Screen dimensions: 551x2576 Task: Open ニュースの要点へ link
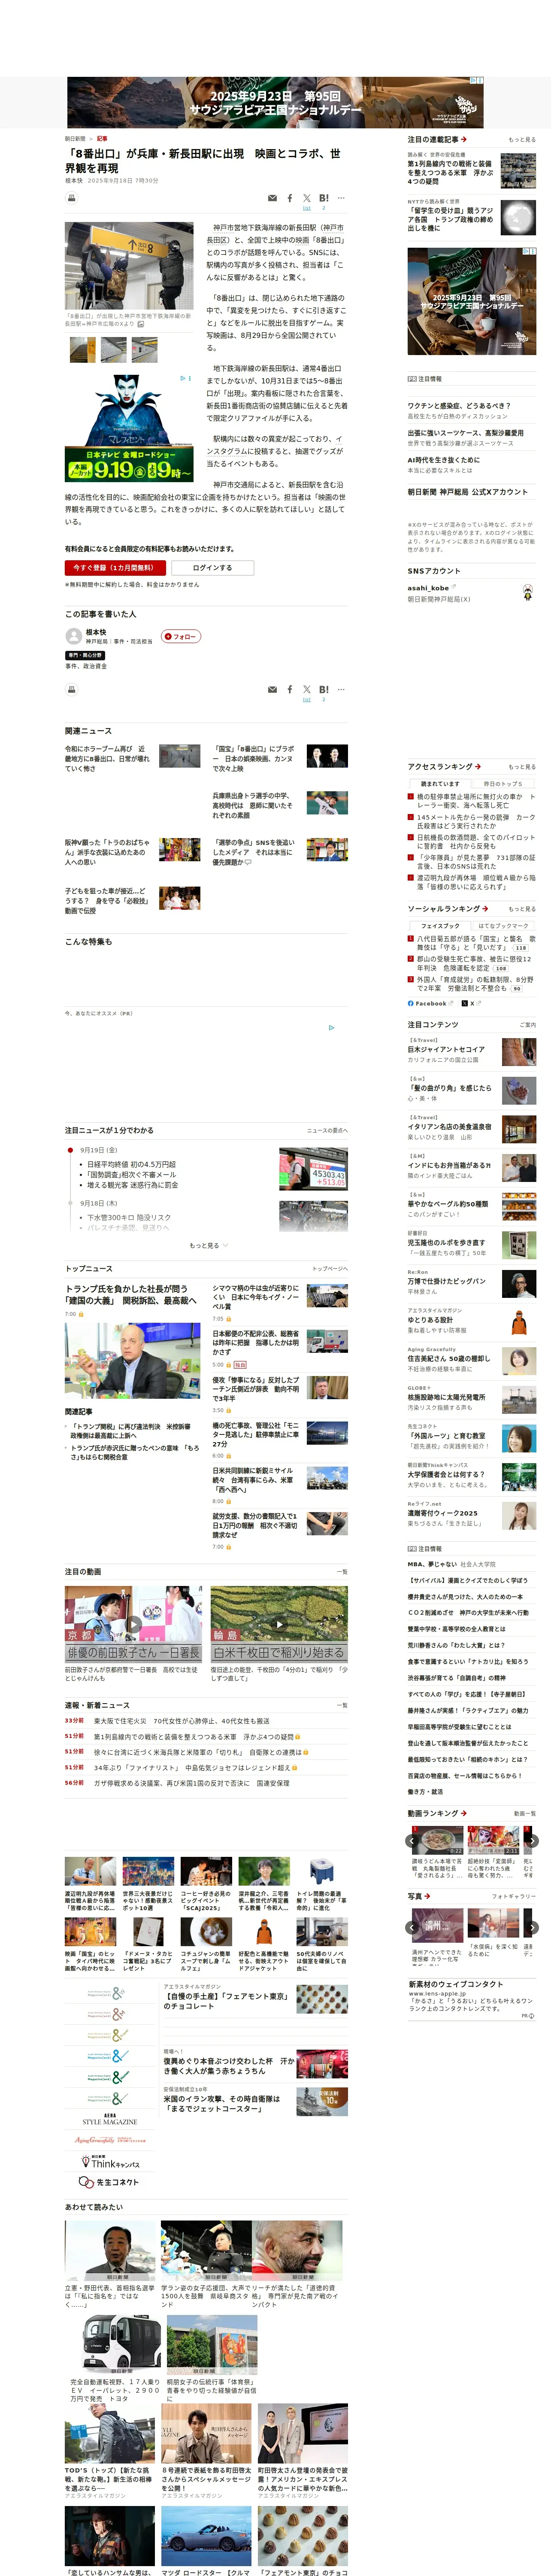click(x=327, y=1130)
